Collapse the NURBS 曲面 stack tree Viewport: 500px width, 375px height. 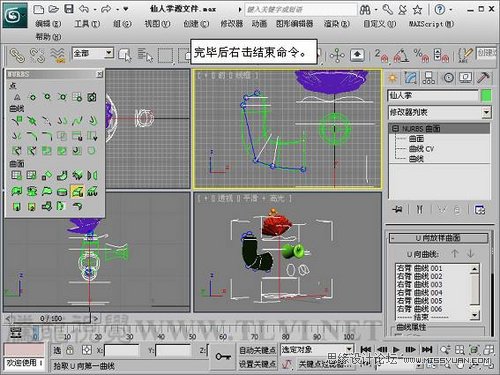coord(395,129)
